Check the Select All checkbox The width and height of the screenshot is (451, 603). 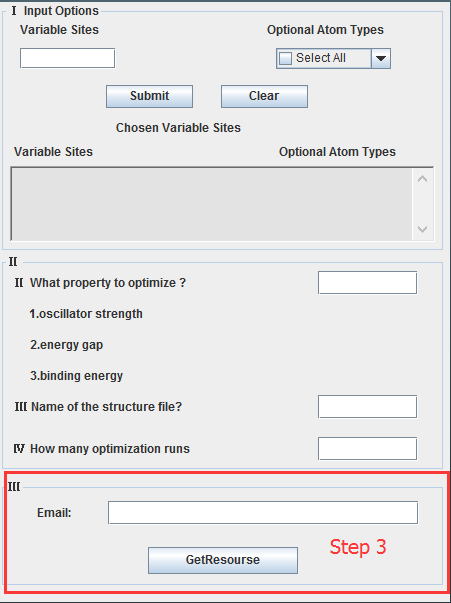(x=285, y=58)
